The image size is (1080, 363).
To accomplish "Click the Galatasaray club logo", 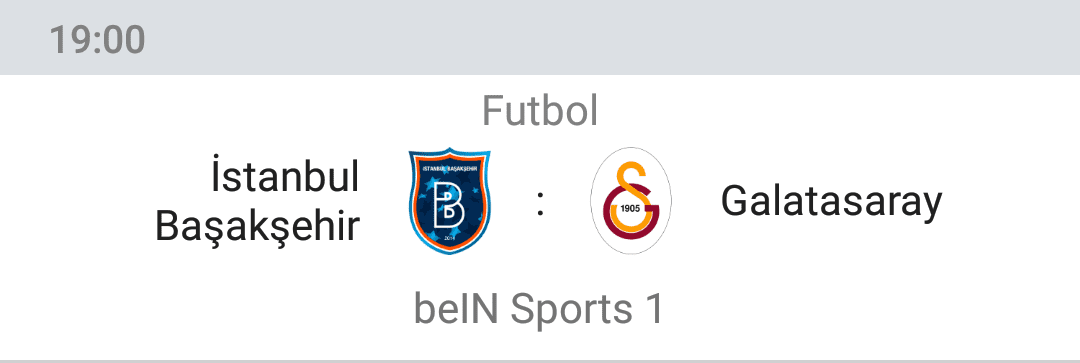I will click(630, 200).
